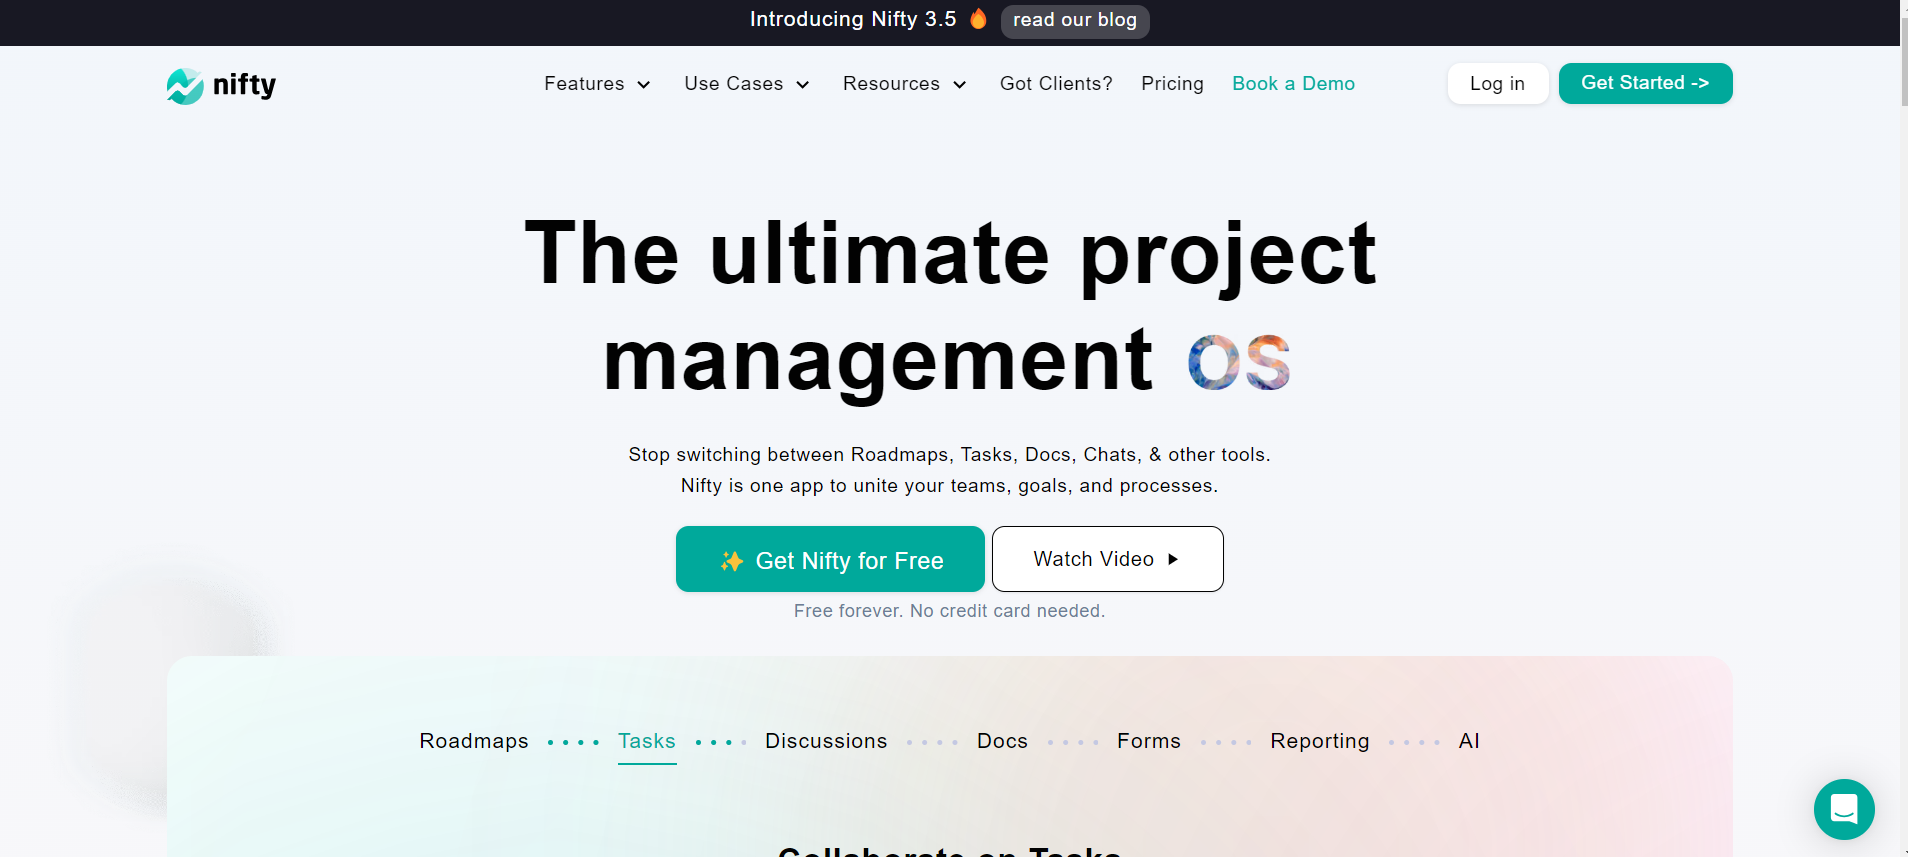The width and height of the screenshot is (1908, 857).
Task: Switch to the Forms tab
Action: [1149, 741]
